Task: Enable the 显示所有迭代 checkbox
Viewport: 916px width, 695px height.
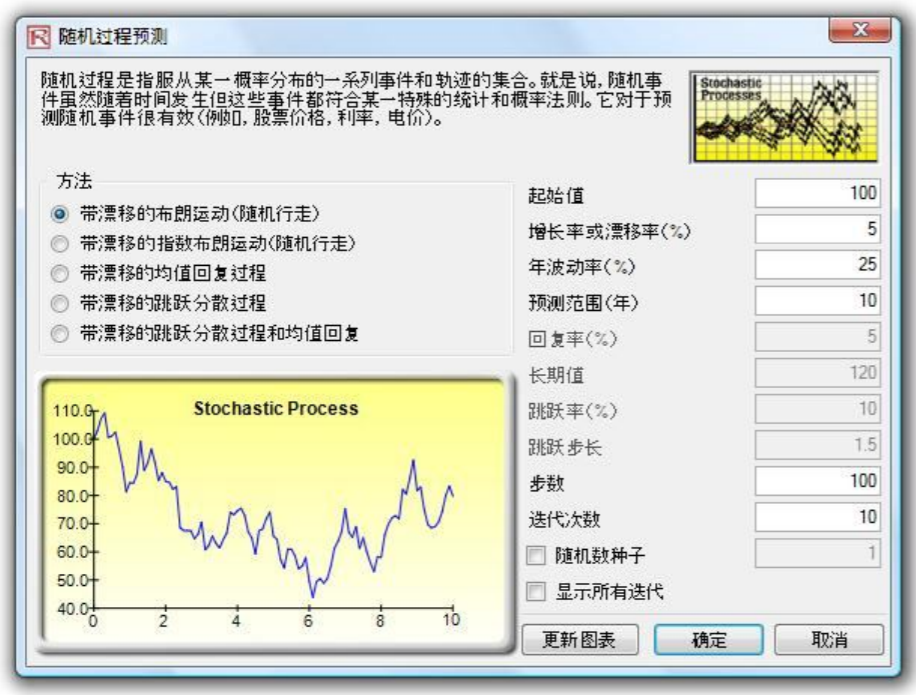Action: click(x=536, y=591)
